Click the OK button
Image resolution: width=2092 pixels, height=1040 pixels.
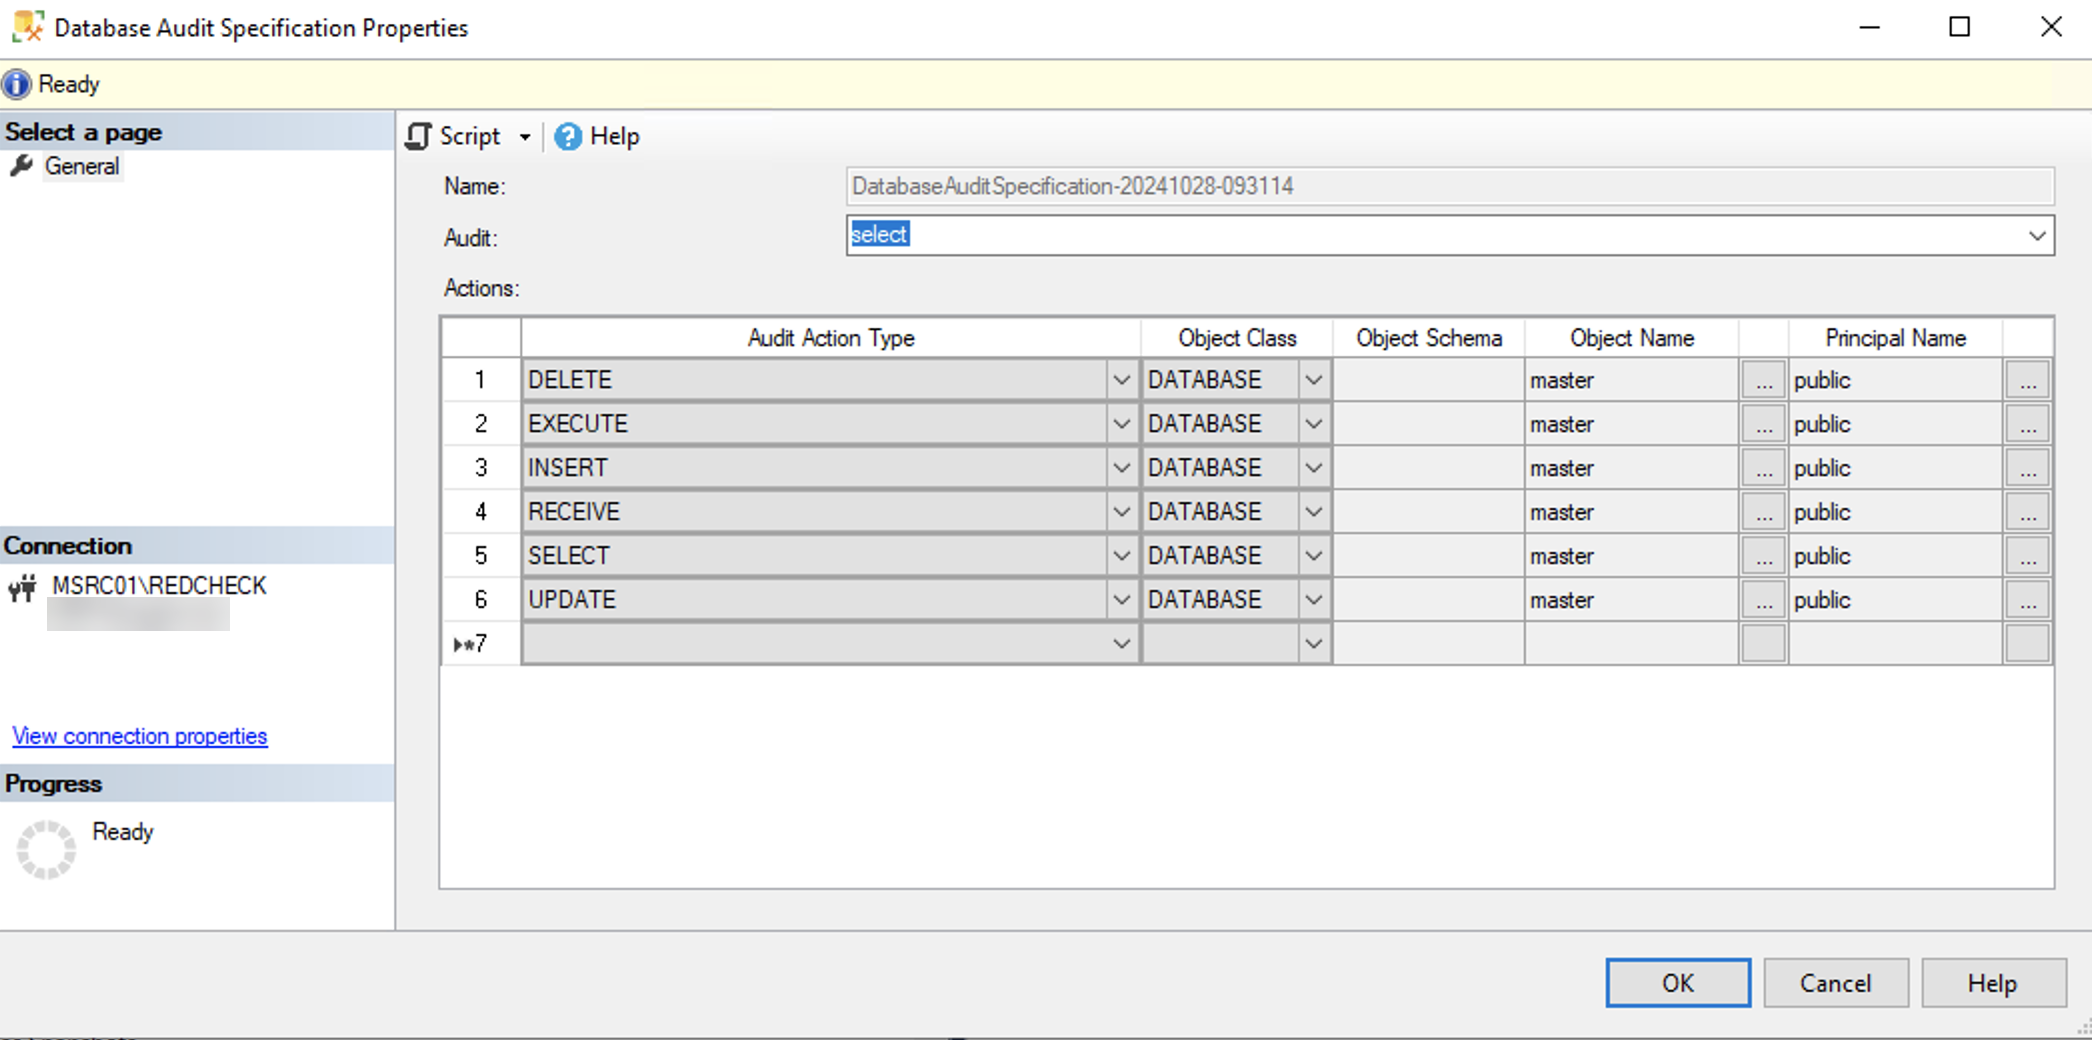click(1677, 982)
